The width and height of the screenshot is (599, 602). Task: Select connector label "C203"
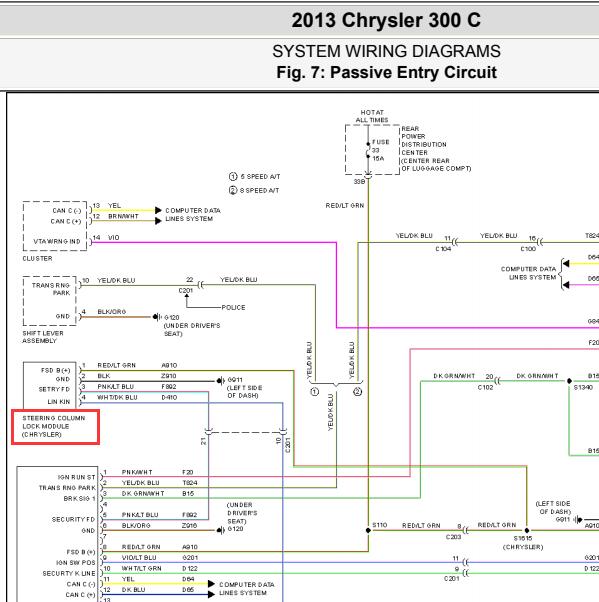click(453, 537)
